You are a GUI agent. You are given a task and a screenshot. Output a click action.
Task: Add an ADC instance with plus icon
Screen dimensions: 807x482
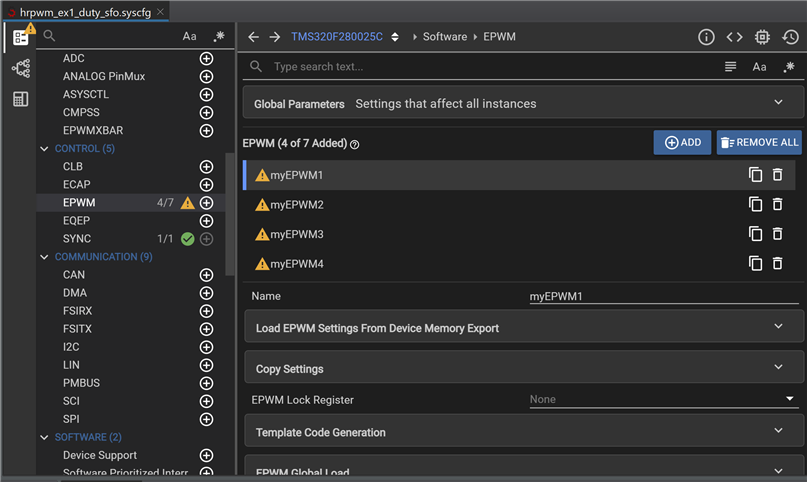tap(207, 59)
